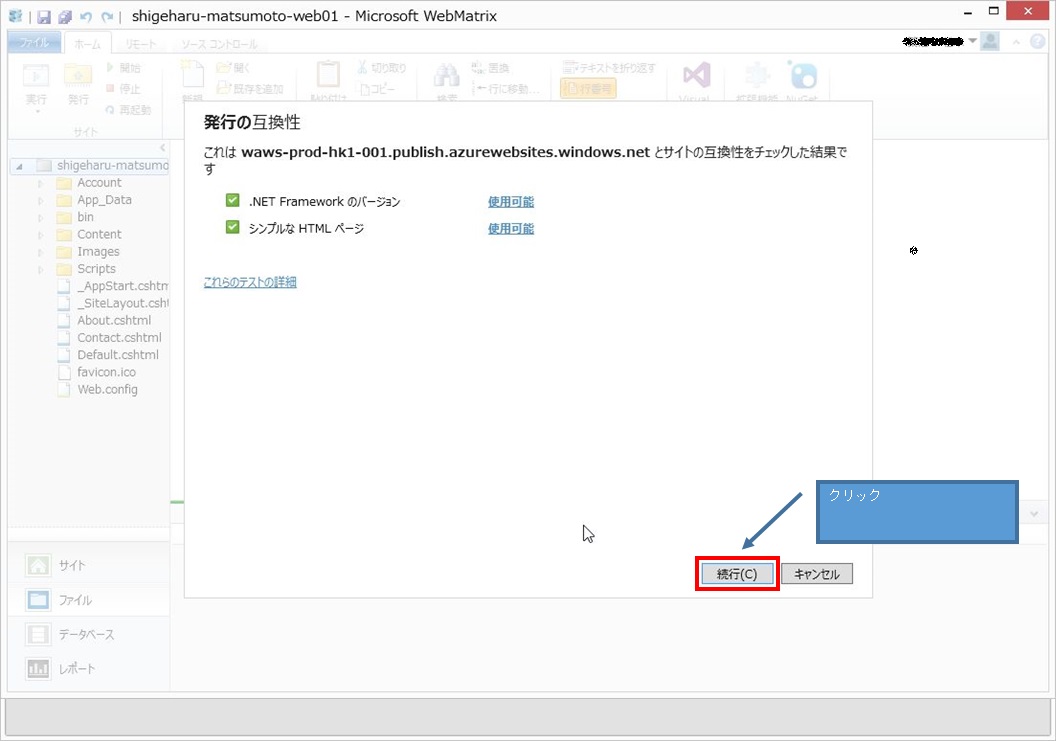Viewport: 1056px width, 741px height.
Task: Select Default.cshtml in file tree
Action: click(108, 354)
